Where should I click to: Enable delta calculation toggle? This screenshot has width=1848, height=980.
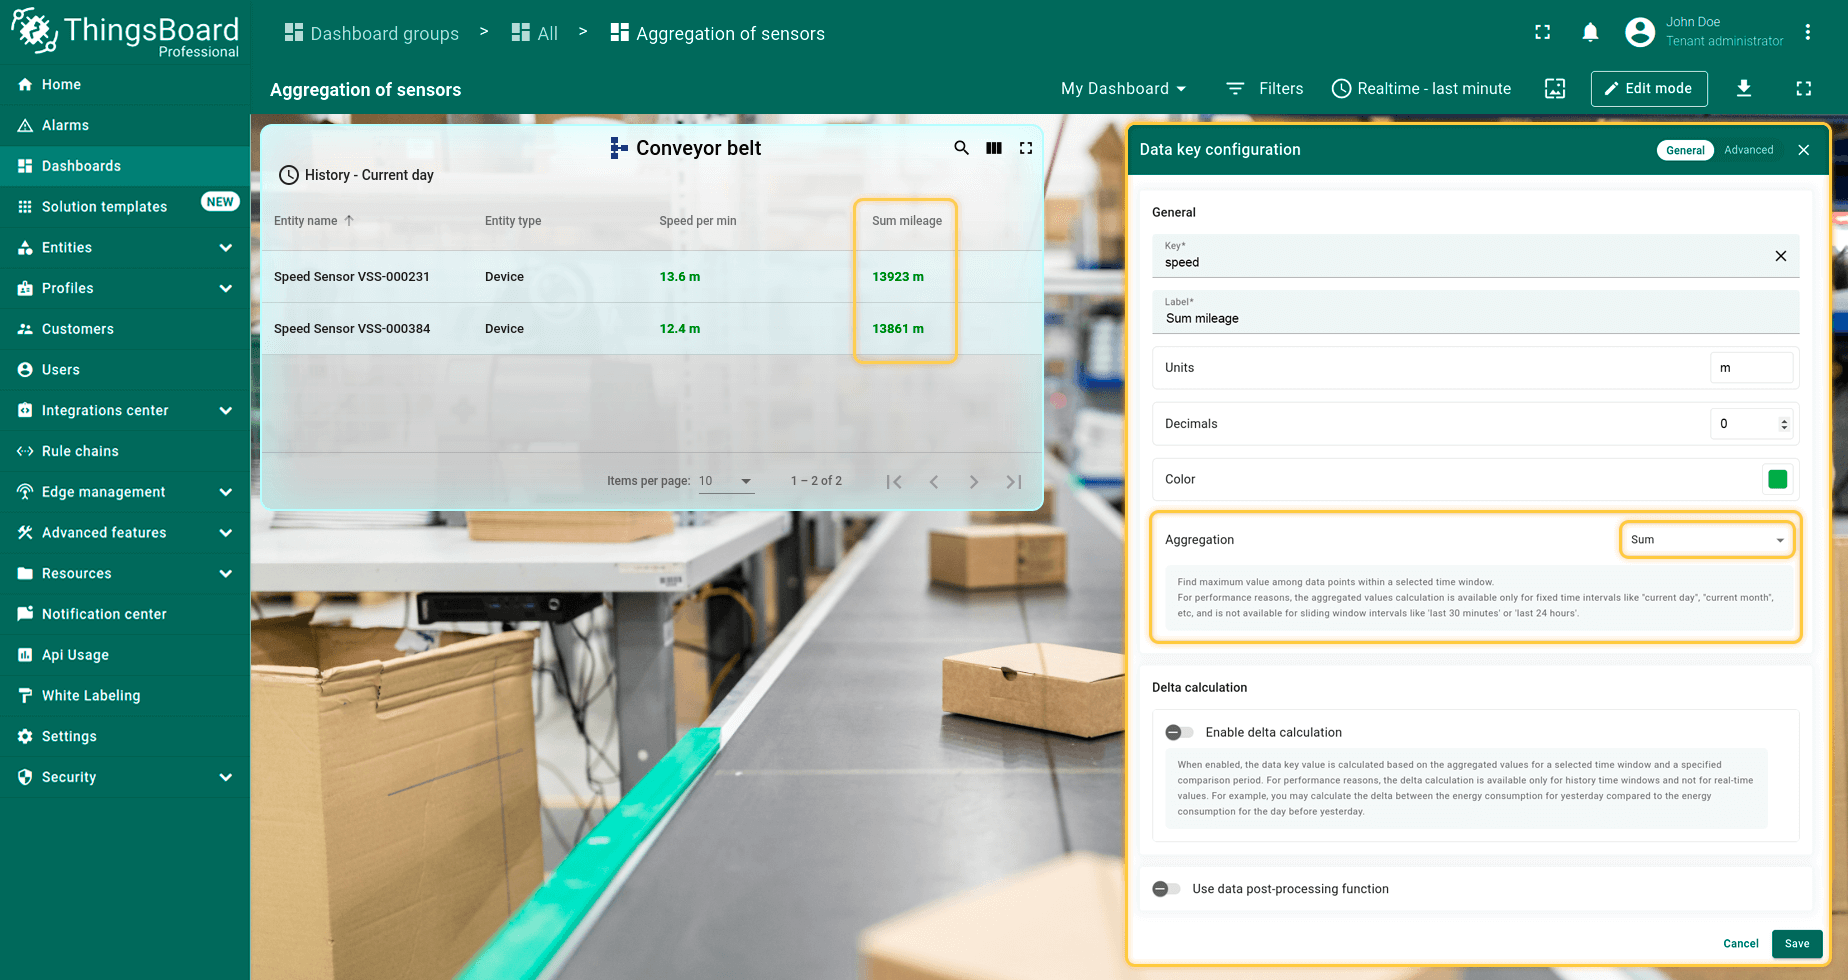pos(1179,732)
